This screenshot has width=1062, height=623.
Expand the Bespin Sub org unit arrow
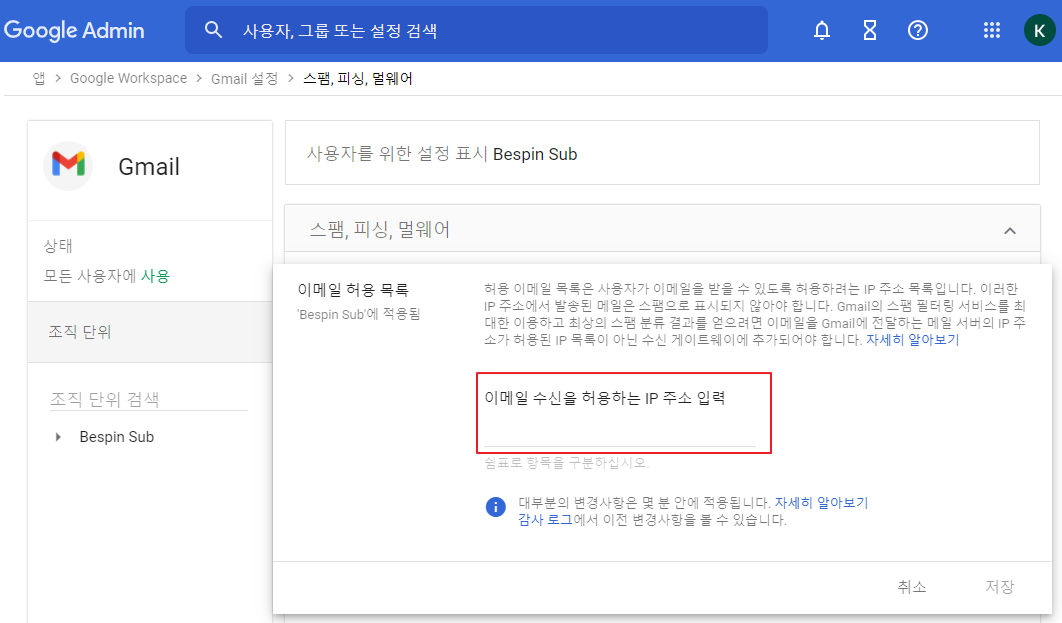tap(58, 437)
